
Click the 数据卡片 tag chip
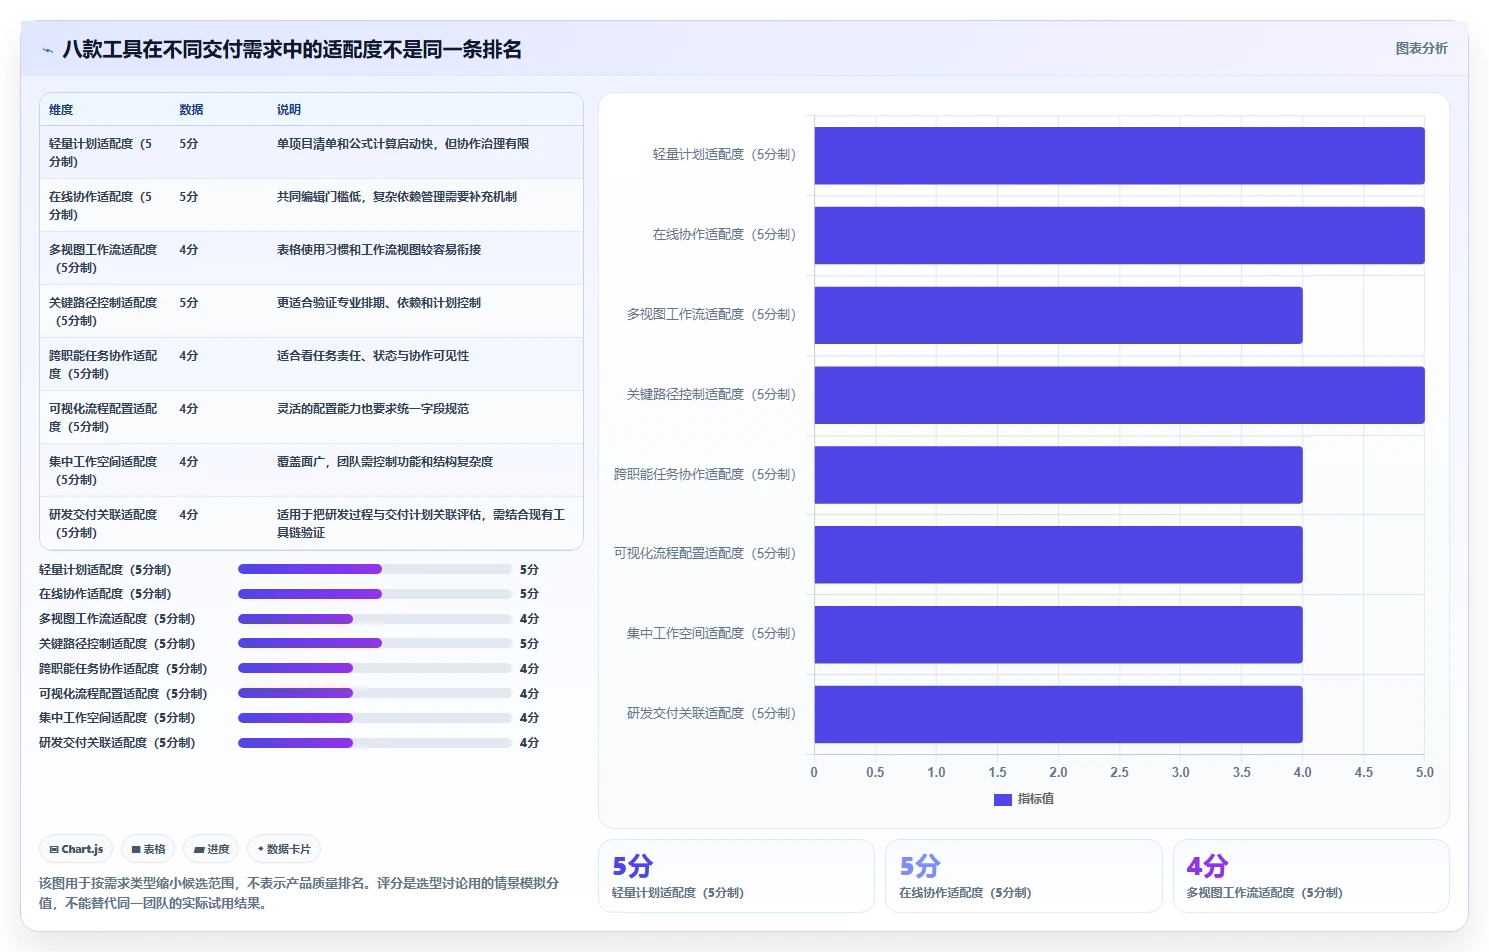[x=284, y=849]
